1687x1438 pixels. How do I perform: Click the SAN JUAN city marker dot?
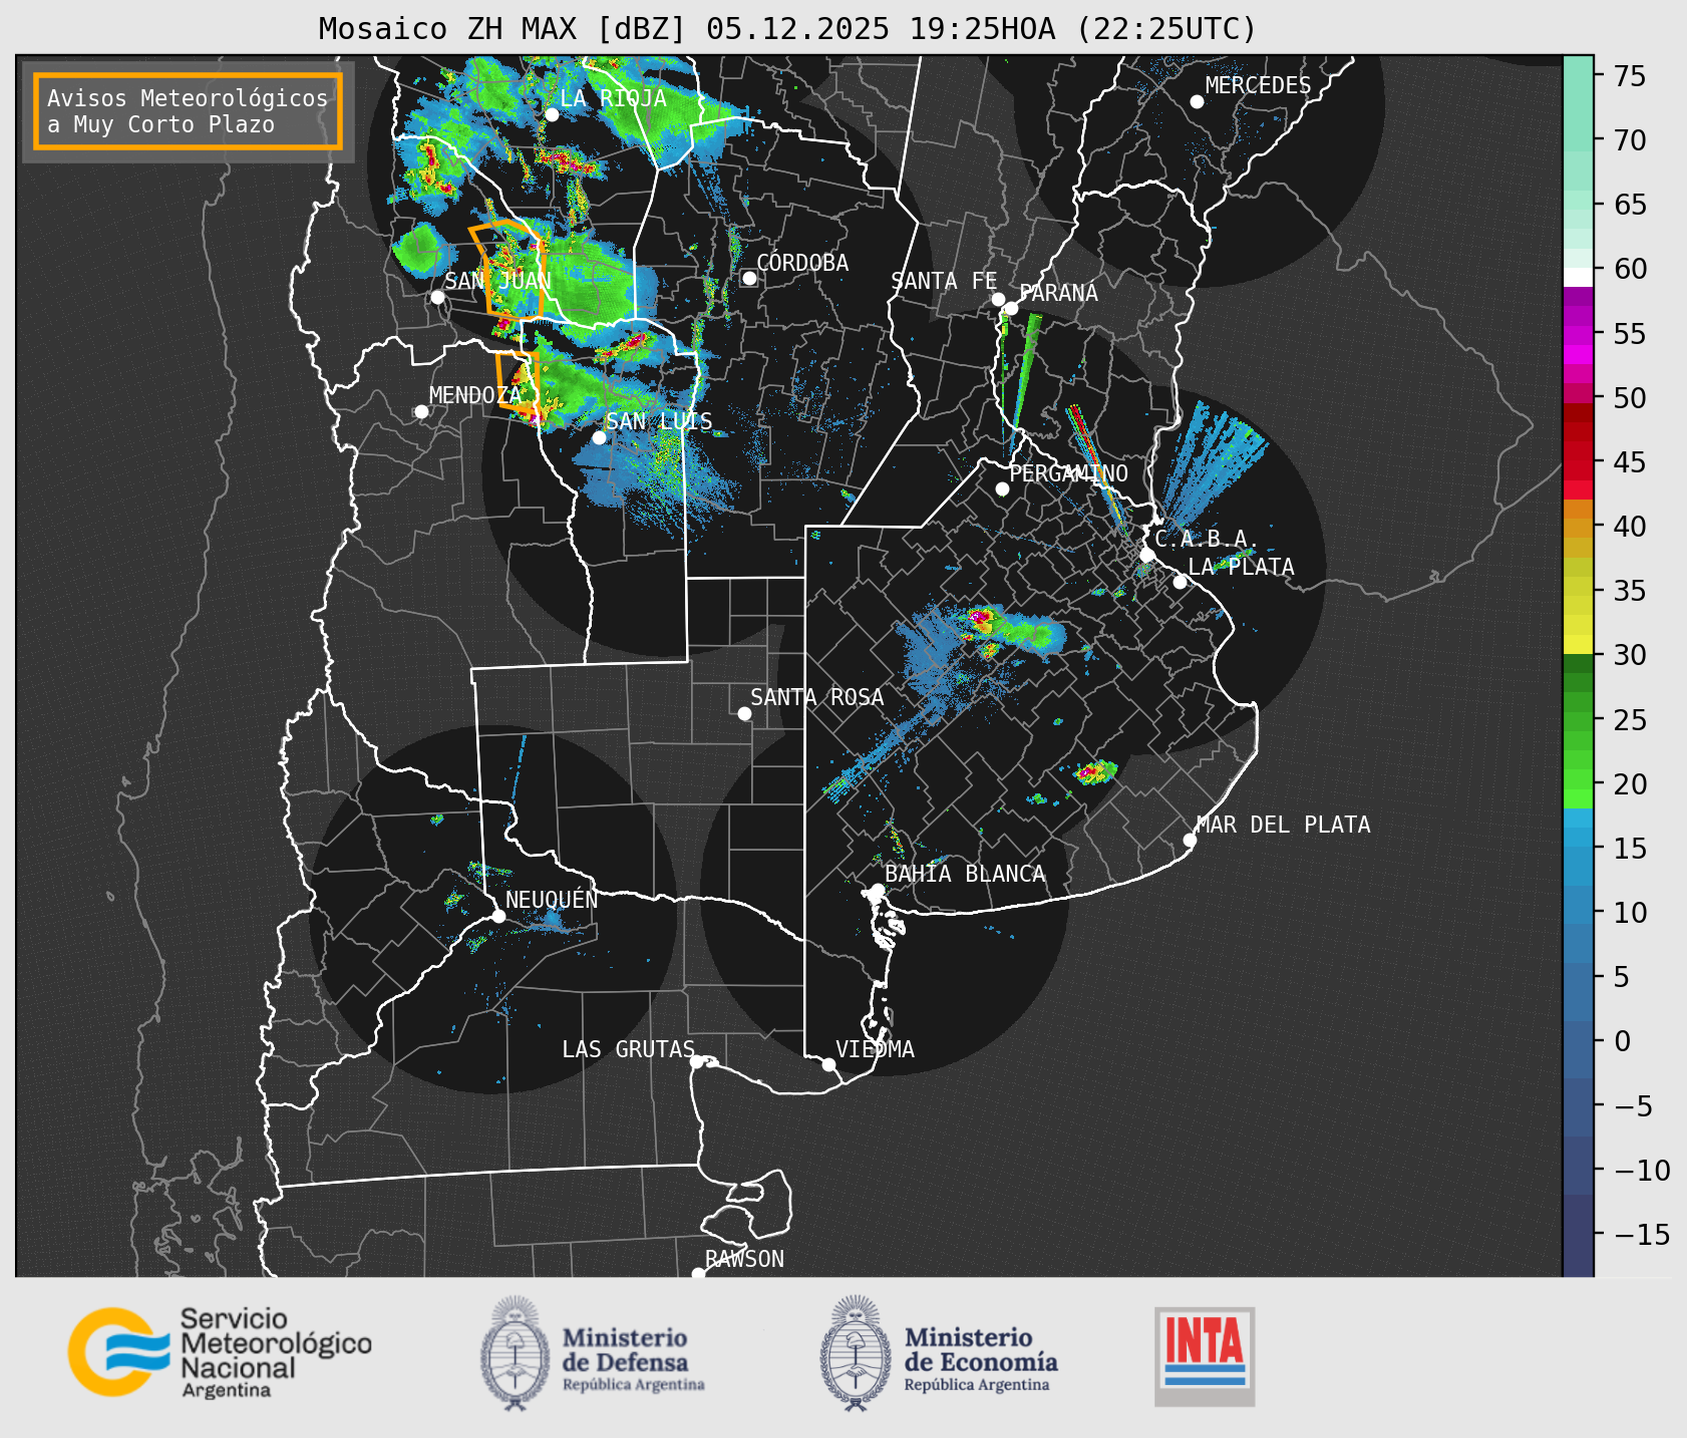coord(437,297)
